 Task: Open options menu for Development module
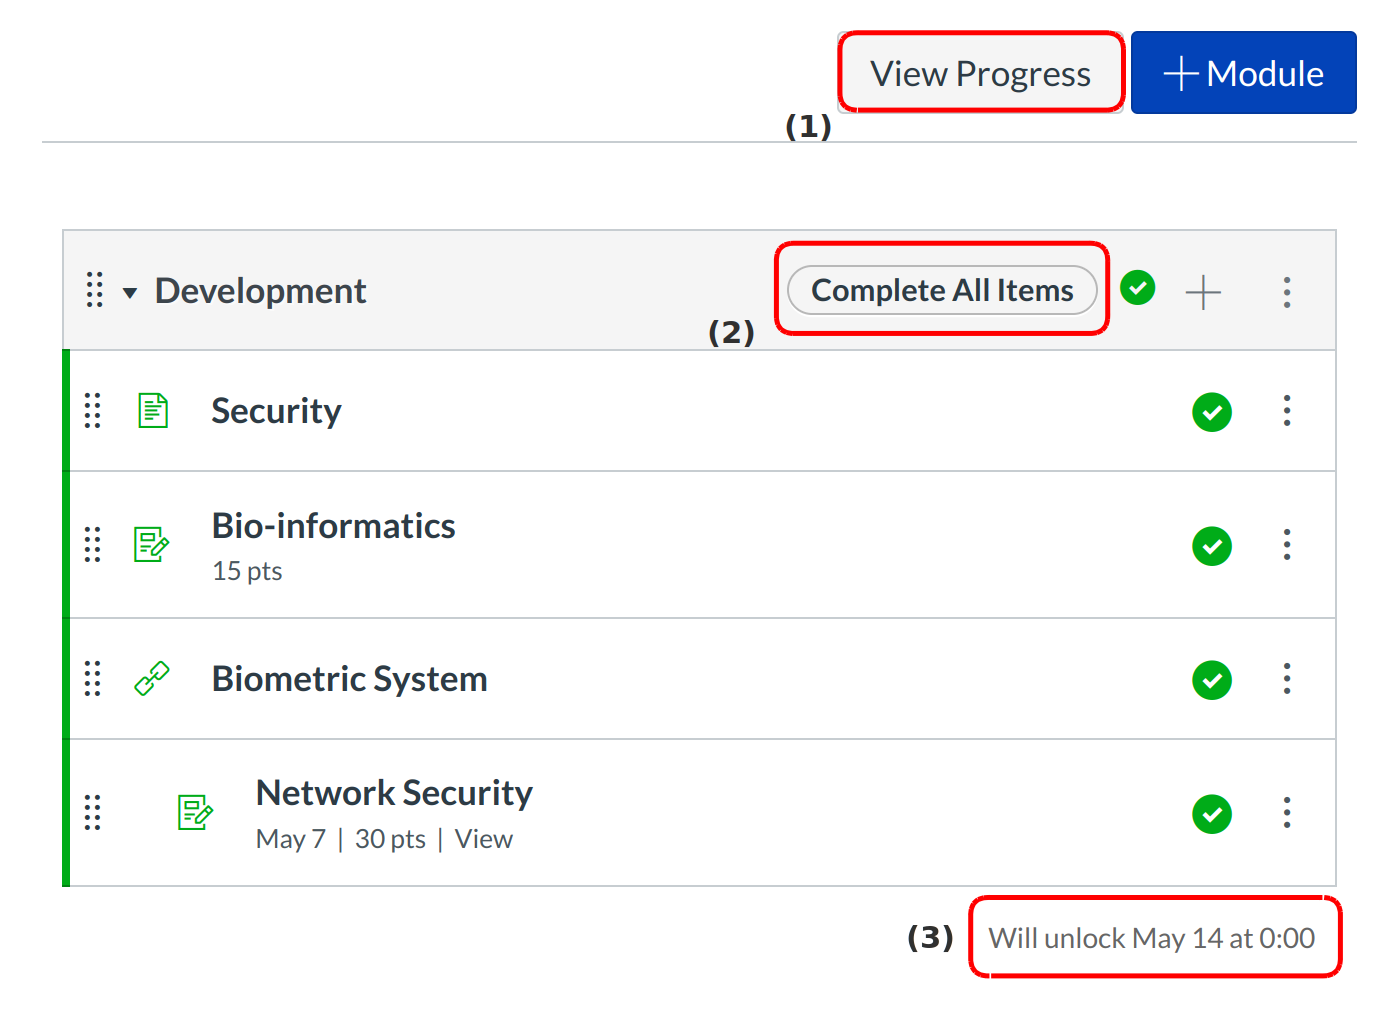(x=1287, y=292)
